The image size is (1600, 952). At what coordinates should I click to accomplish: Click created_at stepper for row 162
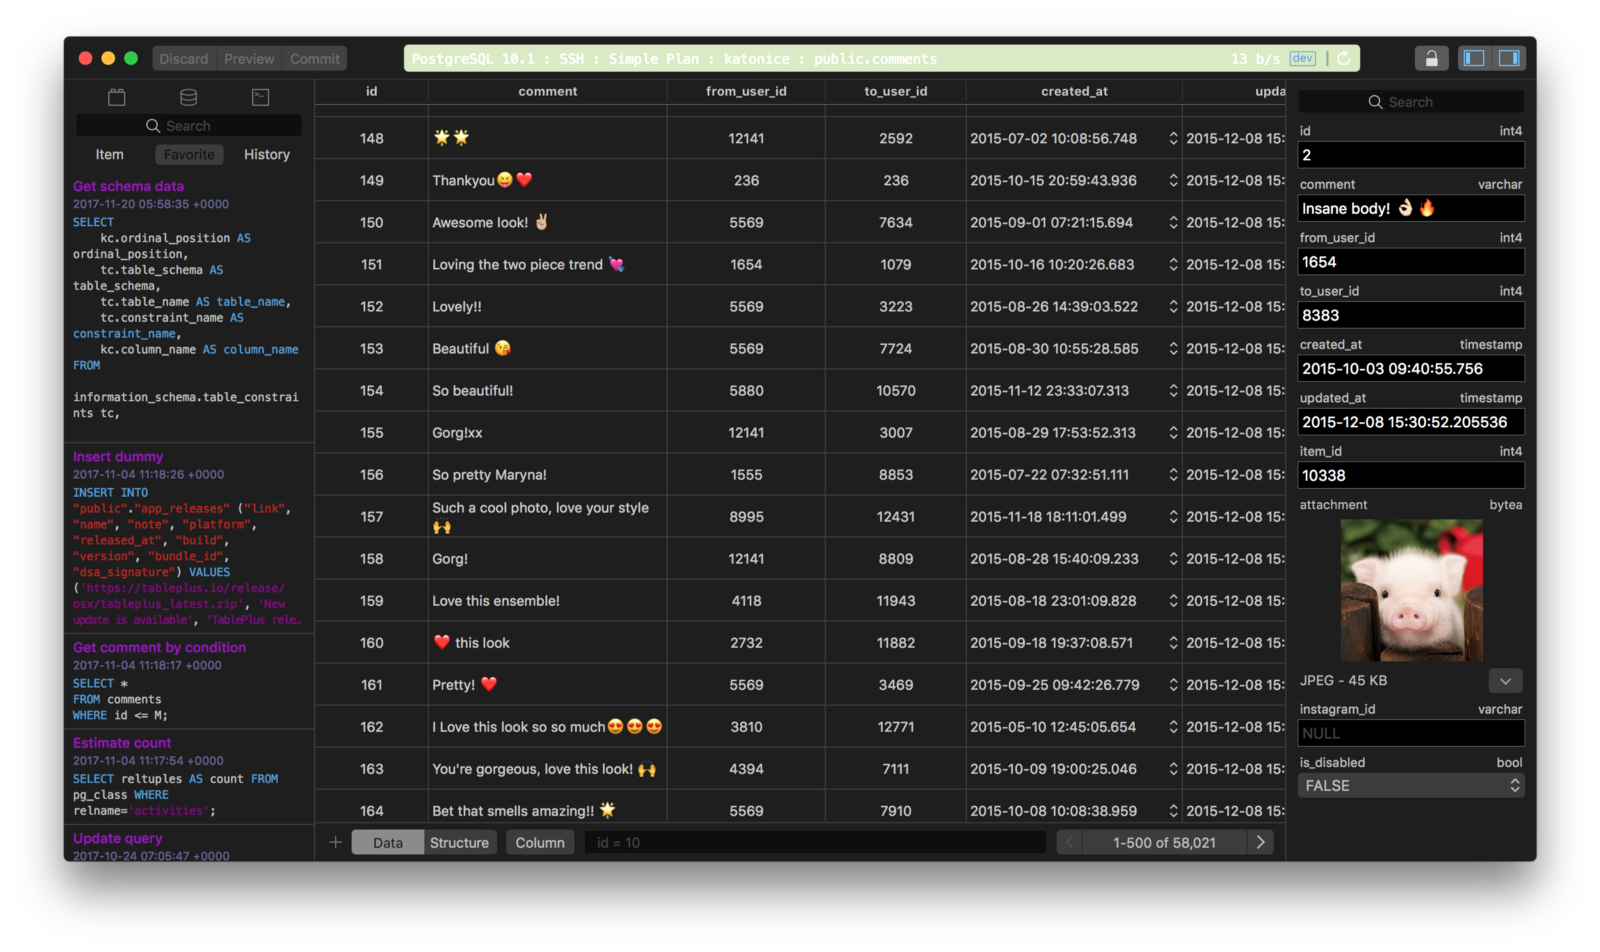[1173, 726]
